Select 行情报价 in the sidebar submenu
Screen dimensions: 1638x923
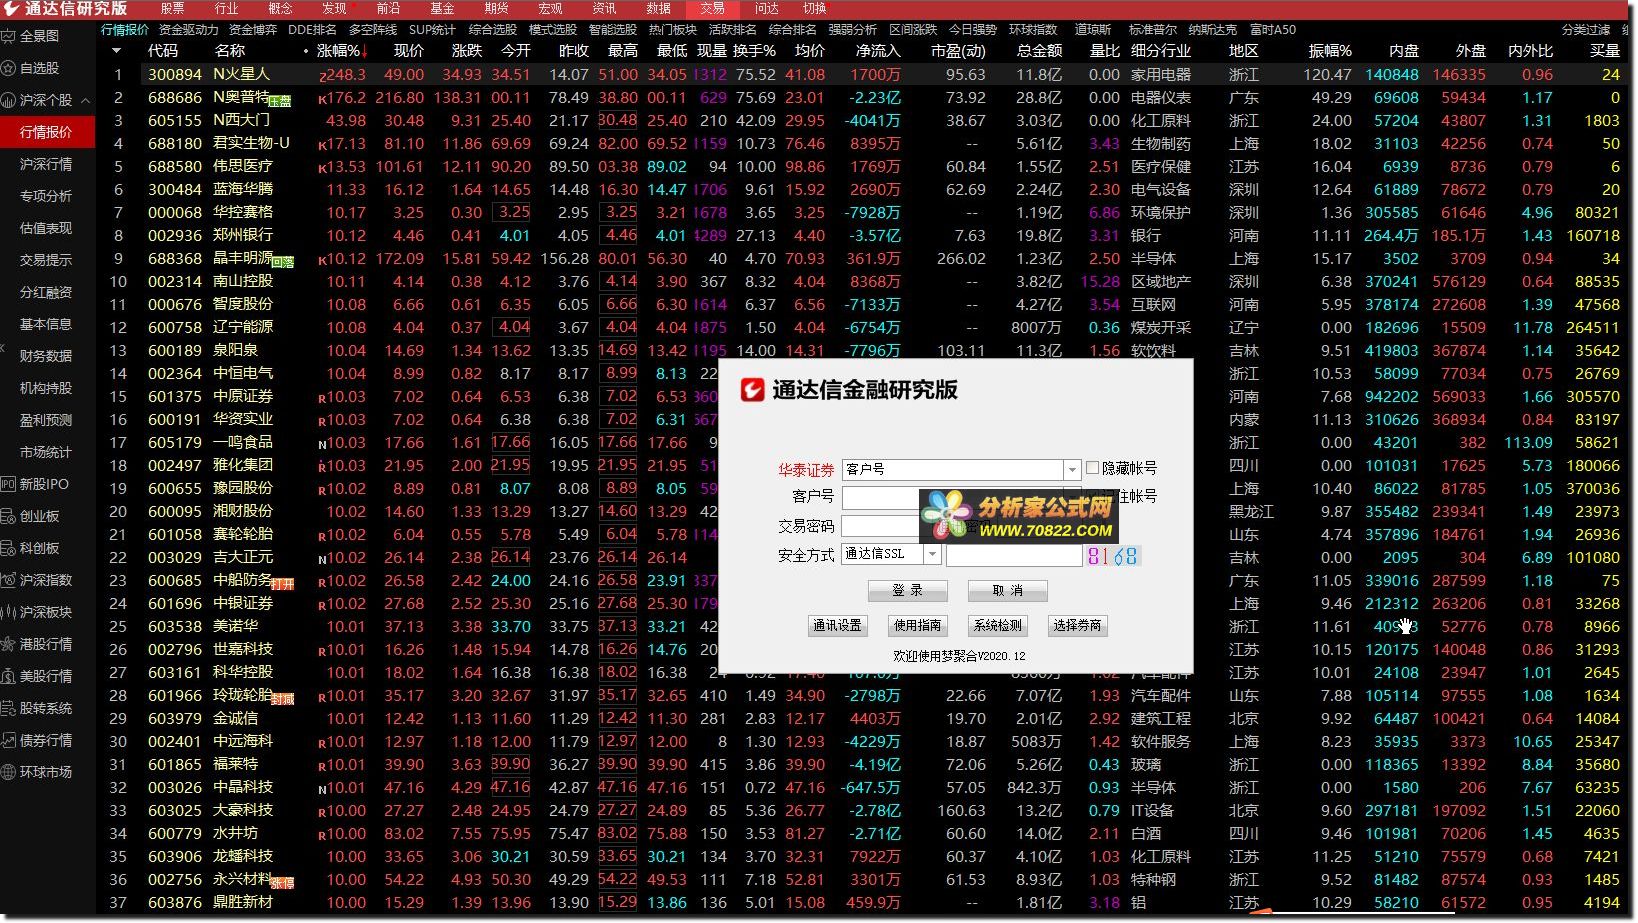pyautogui.click(x=47, y=132)
